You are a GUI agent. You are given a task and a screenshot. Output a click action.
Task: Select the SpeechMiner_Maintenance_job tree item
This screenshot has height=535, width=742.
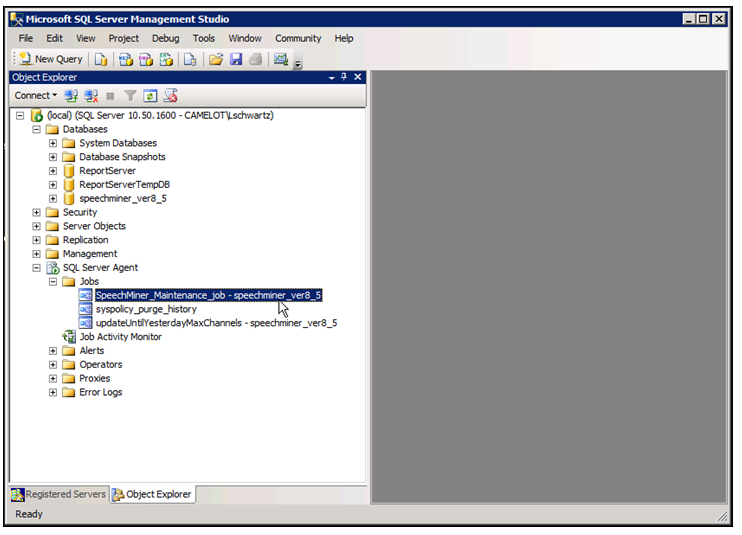208,296
